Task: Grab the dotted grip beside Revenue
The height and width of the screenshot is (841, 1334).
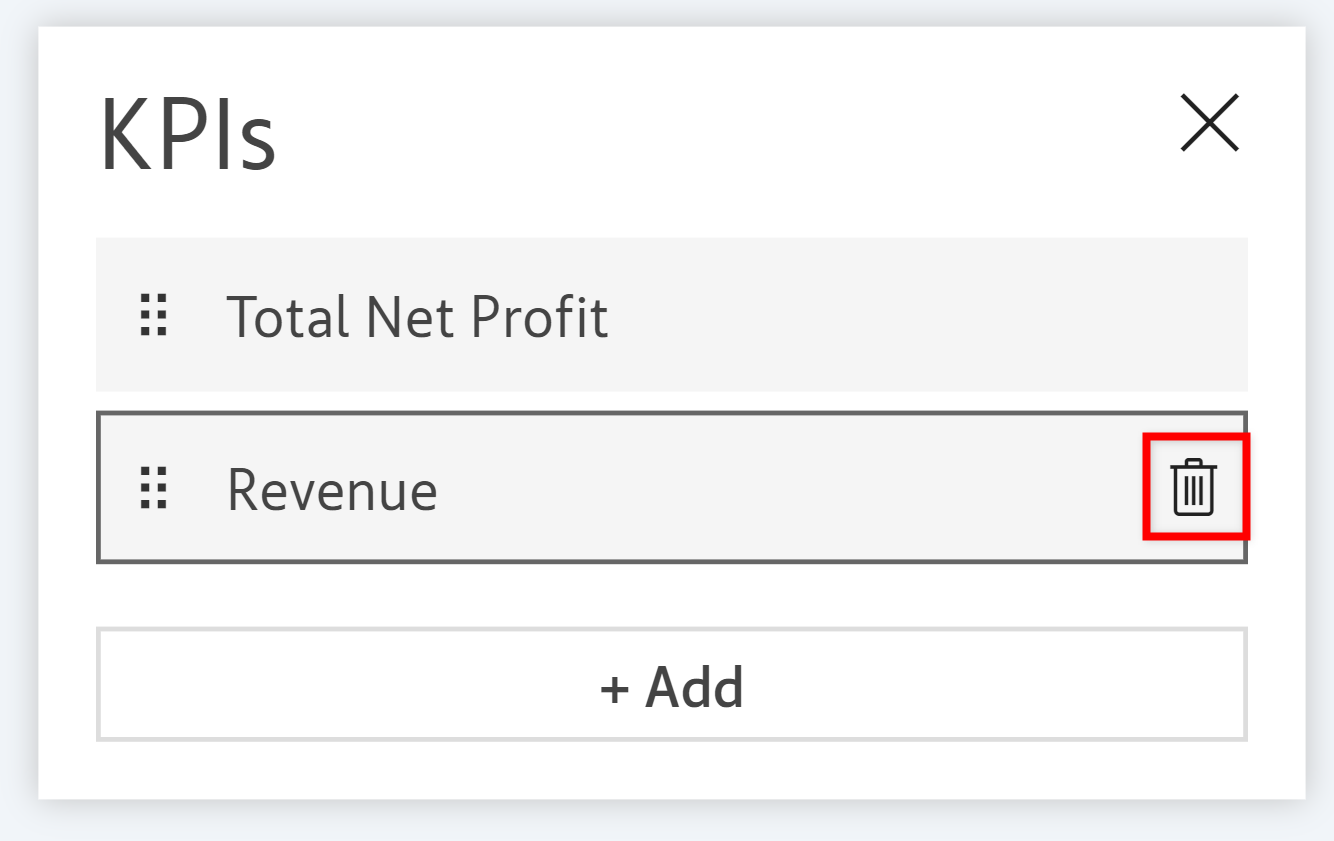Action: [x=154, y=488]
